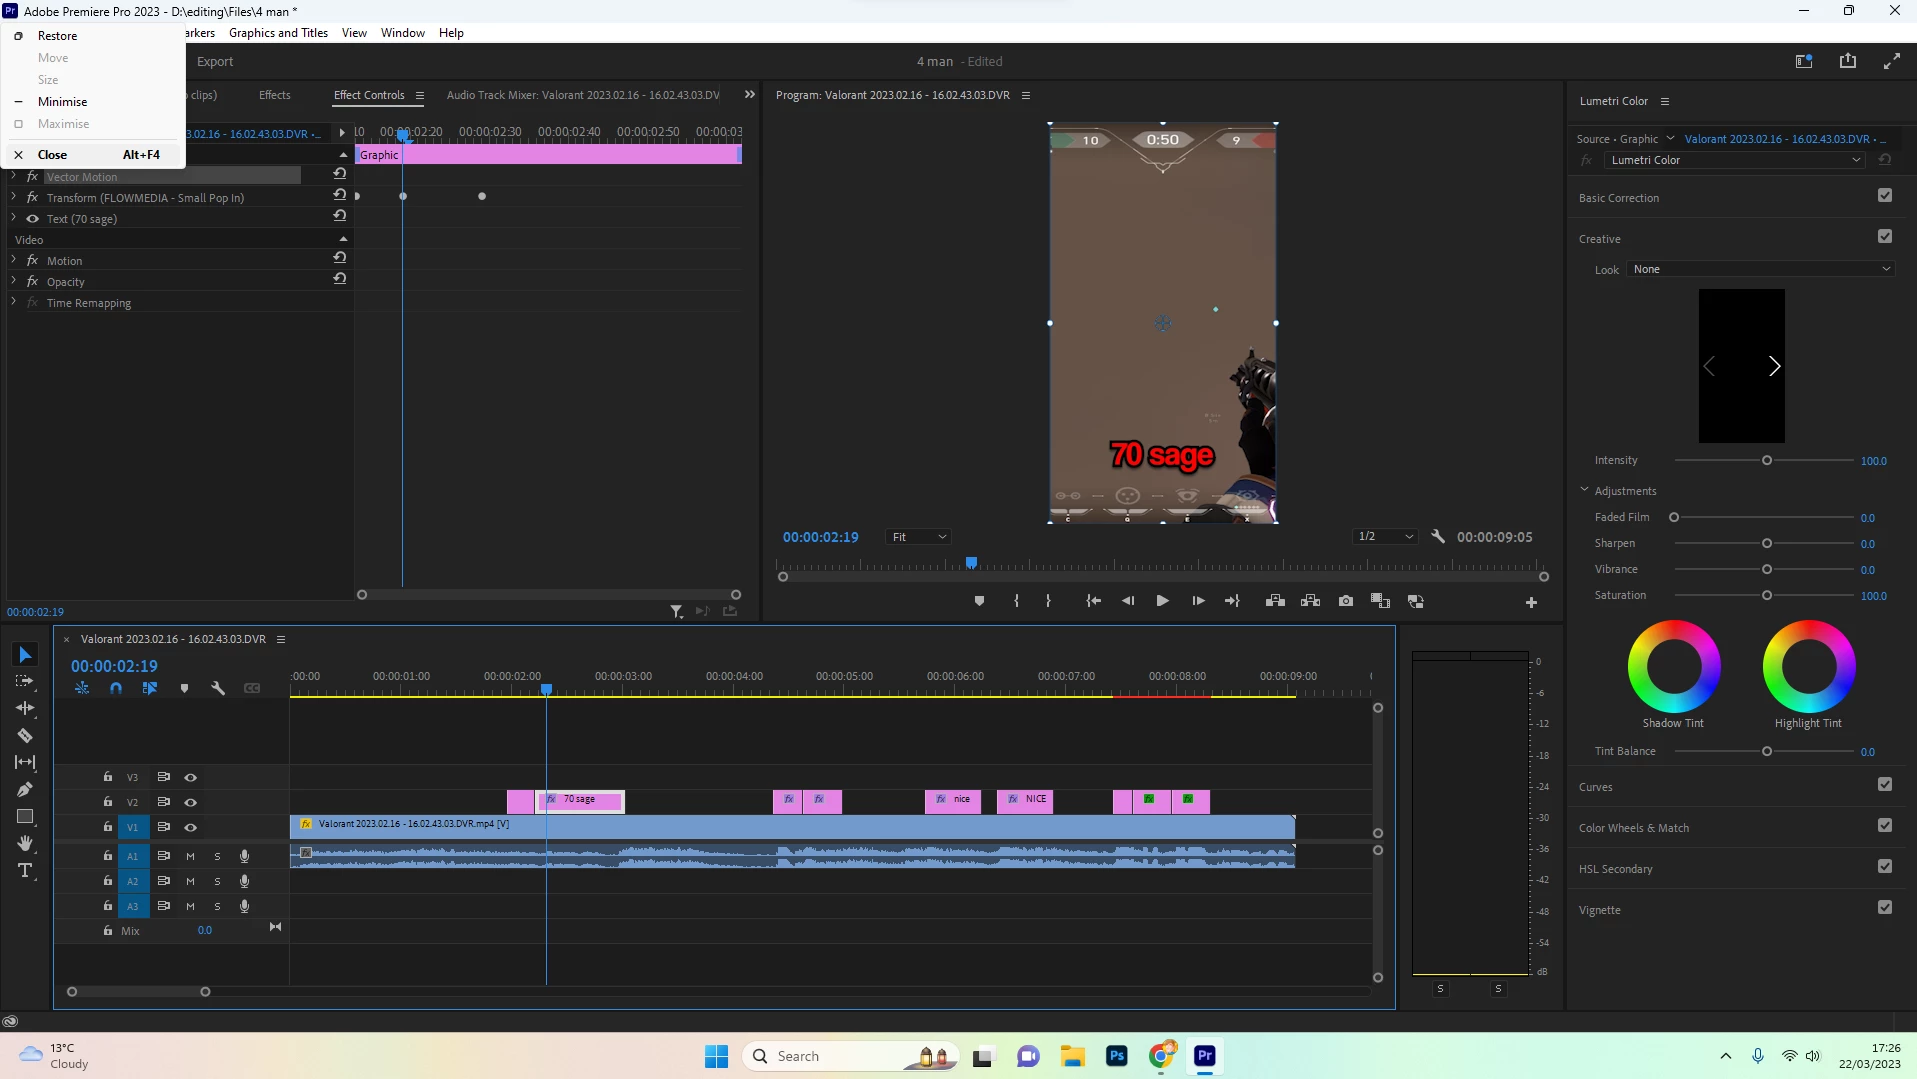The width and height of the screenshot is (1917, 1079).
Task: Toggle the Vignette checkbox
Action: coord(1885,908)
